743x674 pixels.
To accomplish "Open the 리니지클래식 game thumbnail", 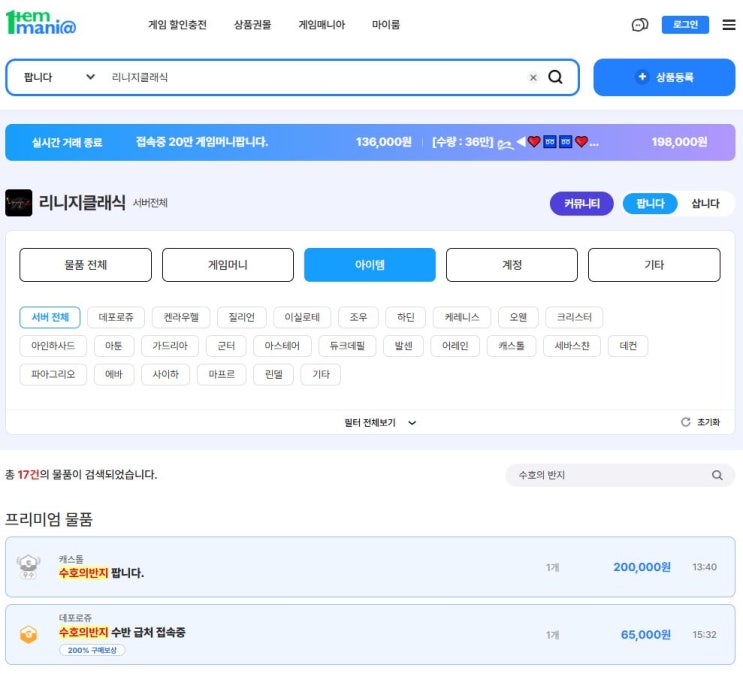I will [x=18, y=202].
